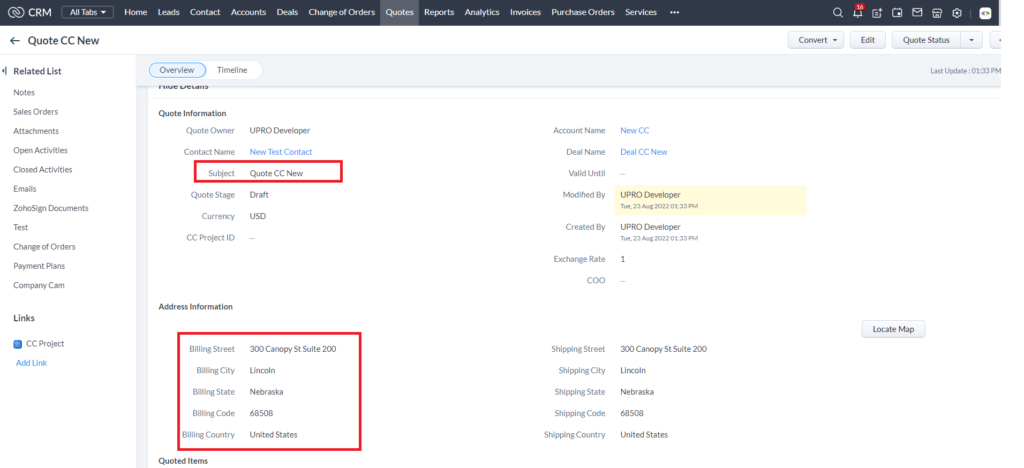The height and width of the screenshot is (468, 1024).
Task: Collapse the Related List sidebar toggle
Action: click(5, 70)
